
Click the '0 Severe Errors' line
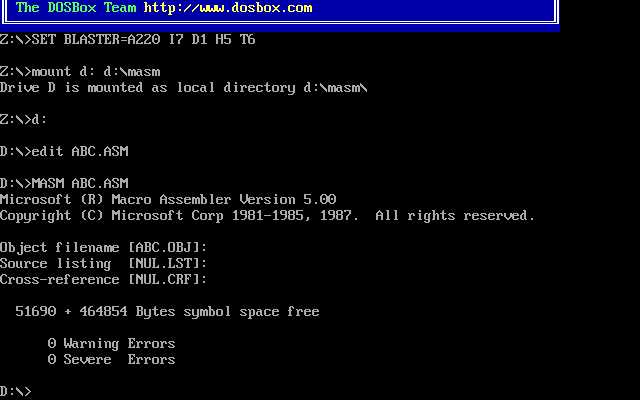(111, 360)
